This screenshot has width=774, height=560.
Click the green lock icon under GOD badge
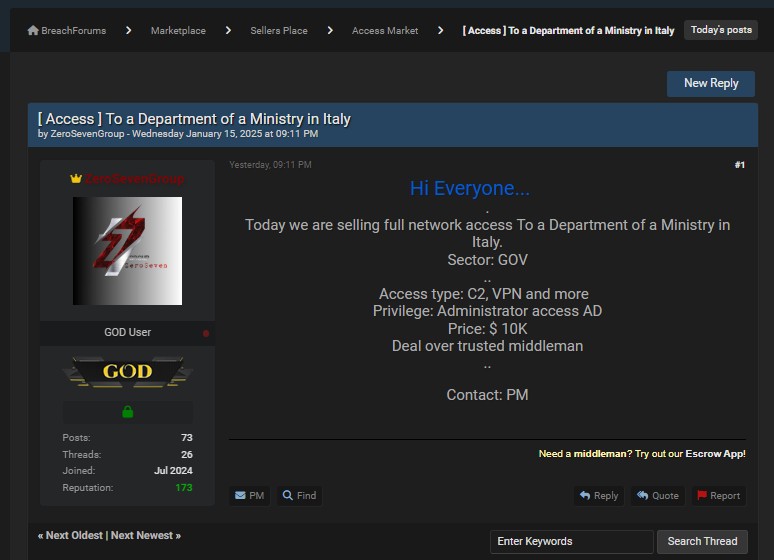(x=127, y=412)
